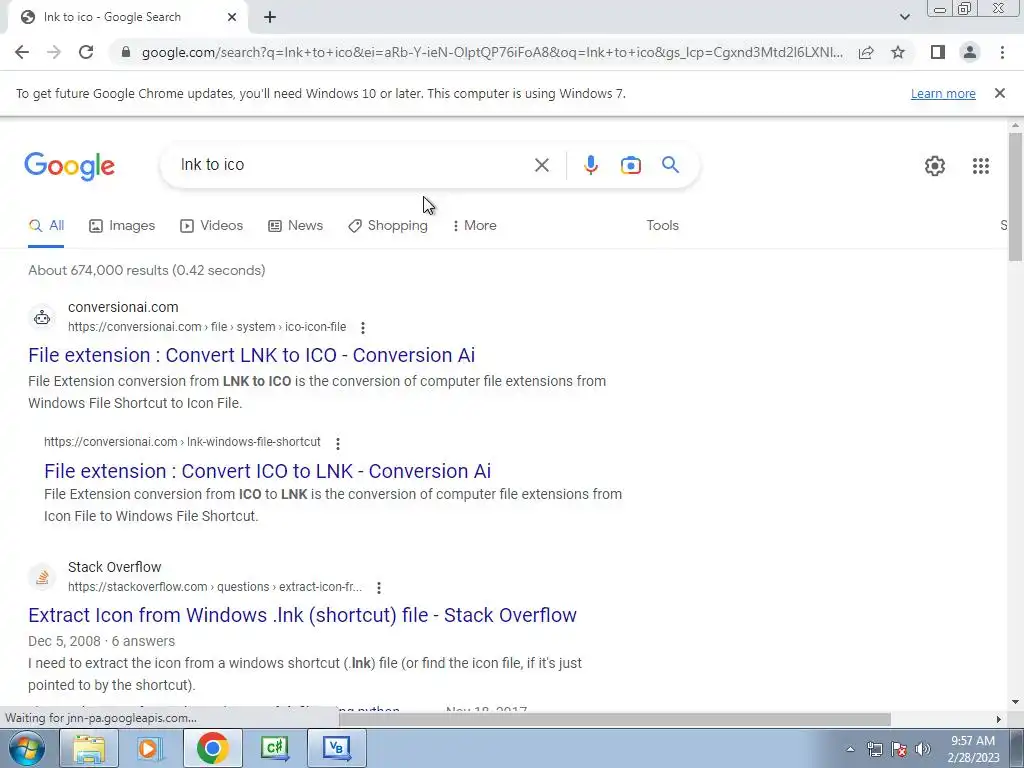Click the horizontal scrollbar thumb
The width and height of the screenshot is (1024, 768).
615,719
